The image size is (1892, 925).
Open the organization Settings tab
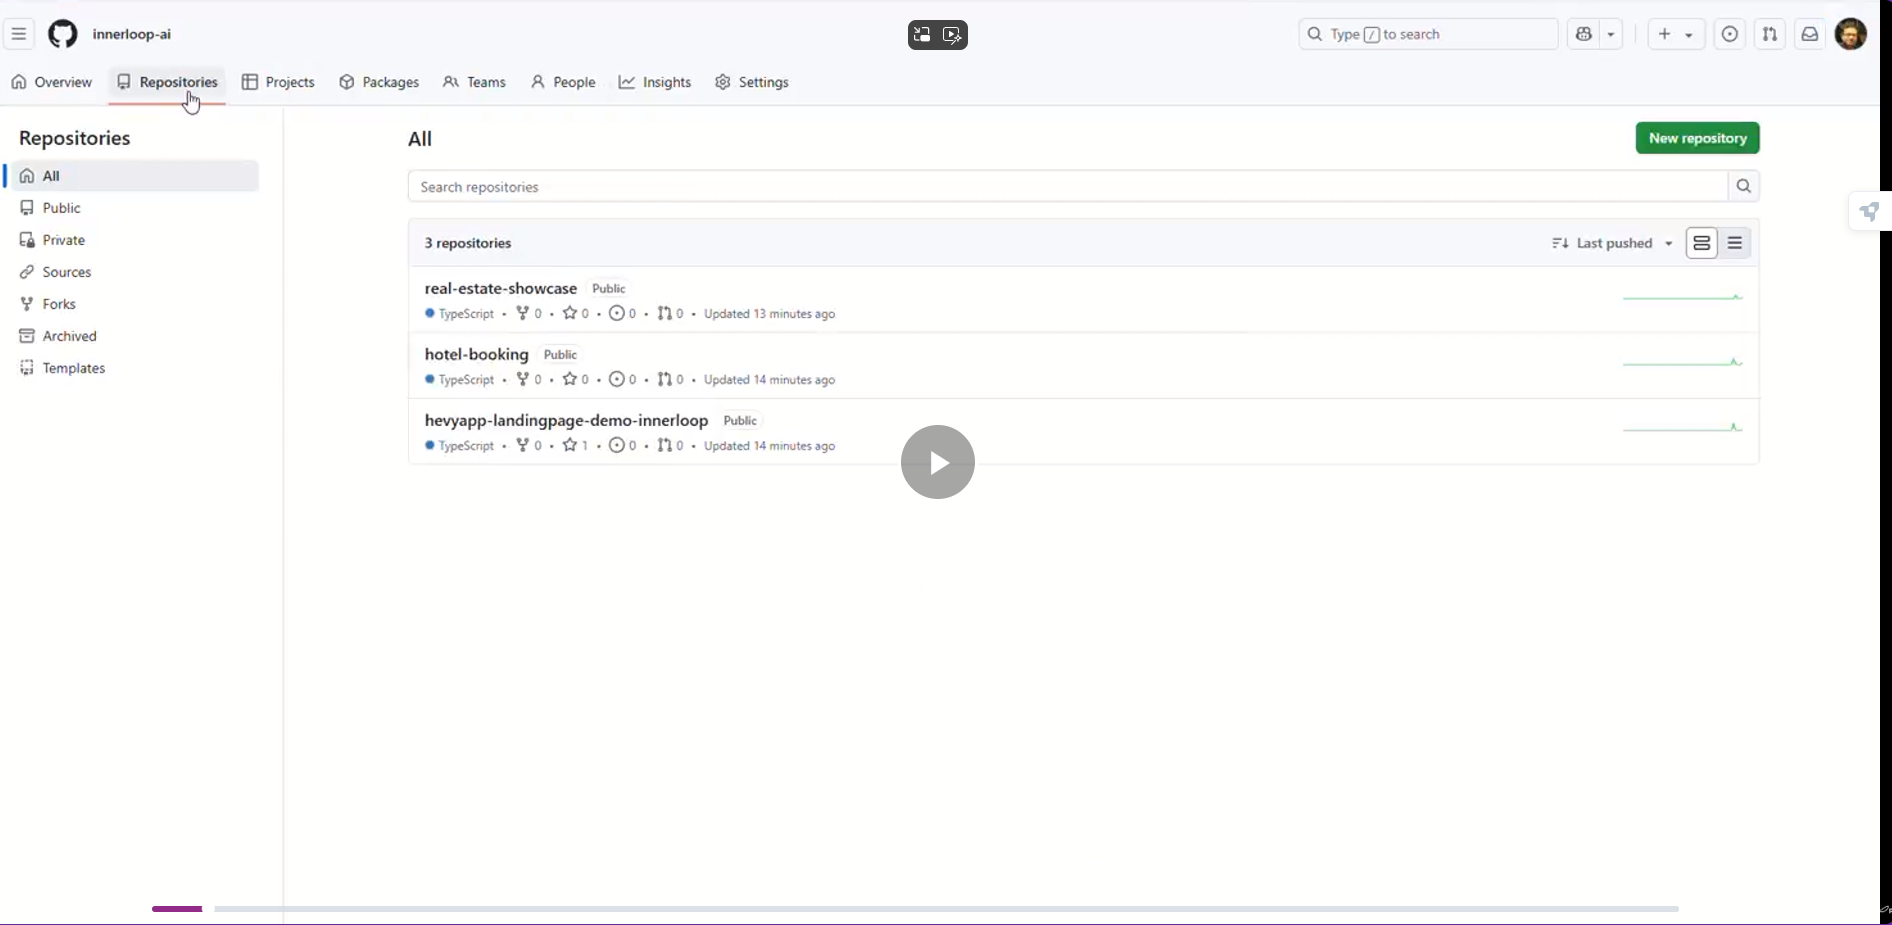[x=752, y=82]
